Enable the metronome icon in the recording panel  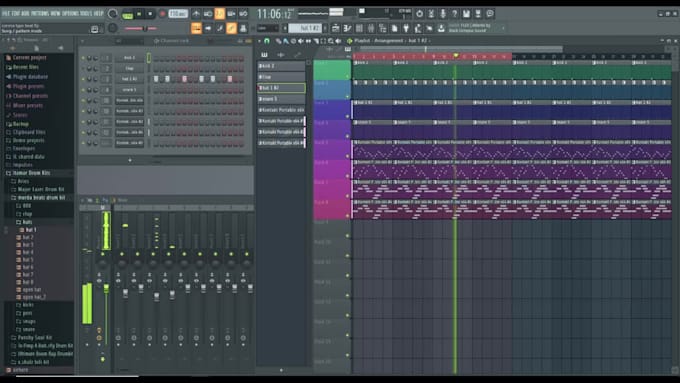tap(196, 14)
